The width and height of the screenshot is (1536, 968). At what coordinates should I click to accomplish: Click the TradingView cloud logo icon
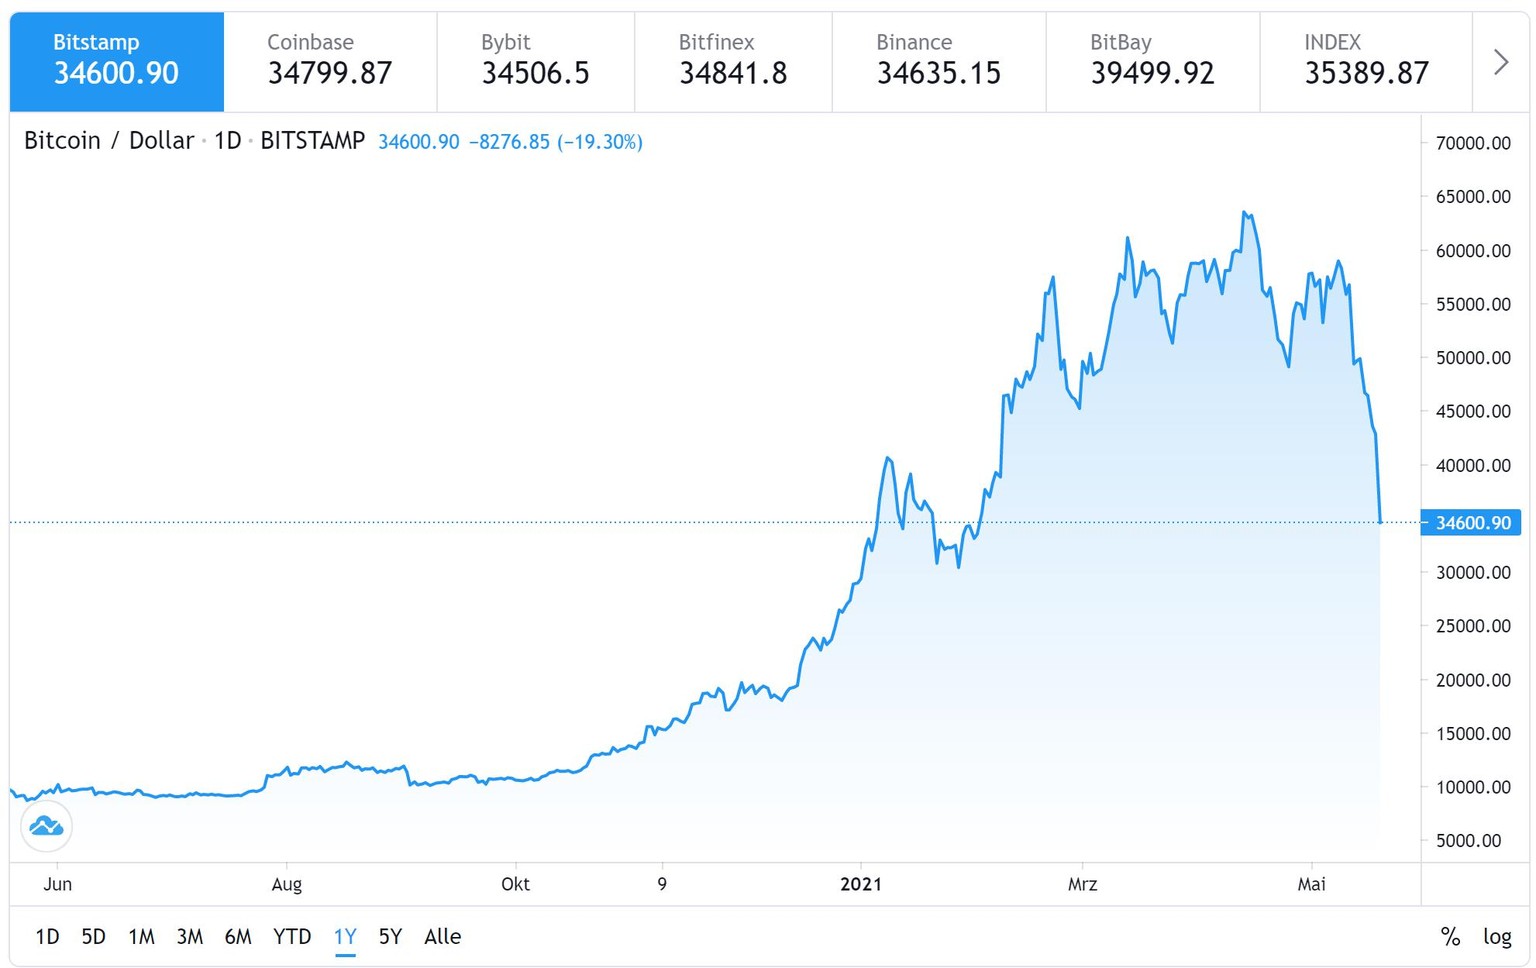(x=46, y=826)
